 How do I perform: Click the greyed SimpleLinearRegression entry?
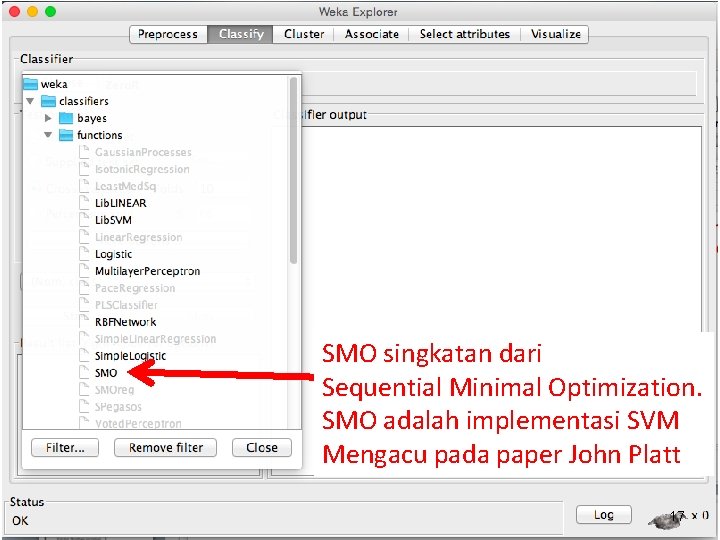[x=155, y=339]
